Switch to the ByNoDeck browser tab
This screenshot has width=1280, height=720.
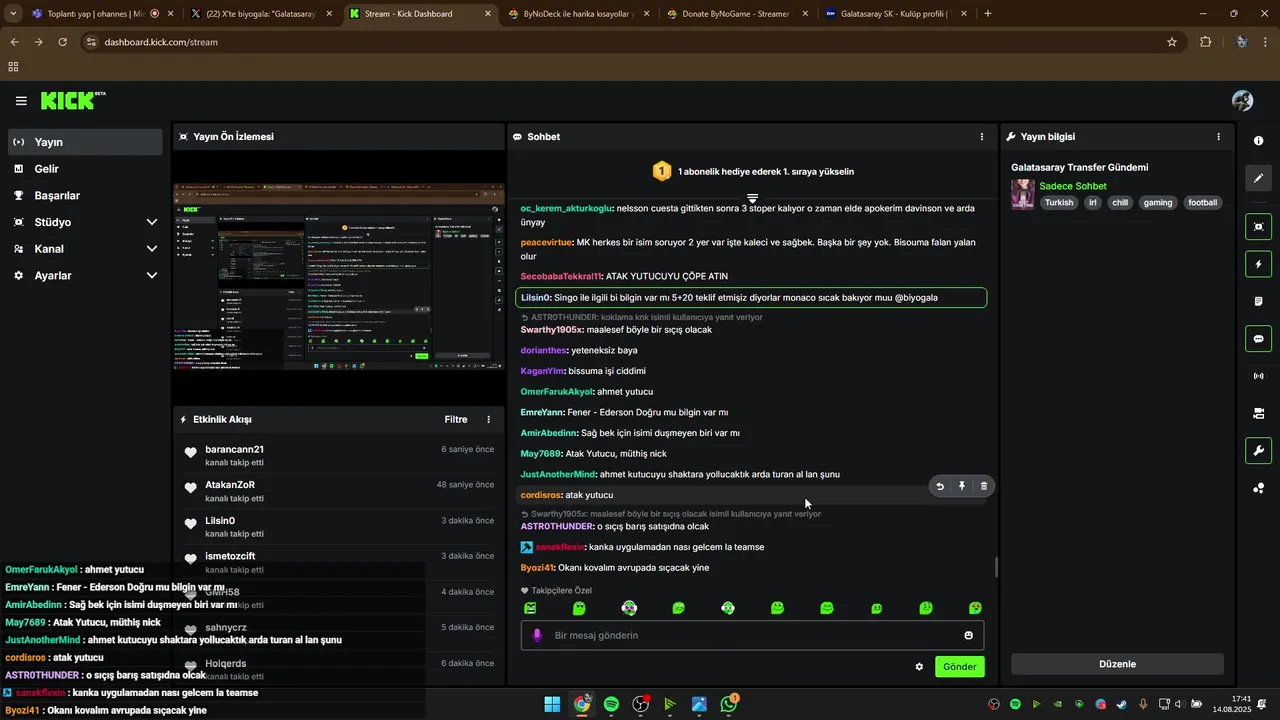pyautogui.click(x=577, y=14)
